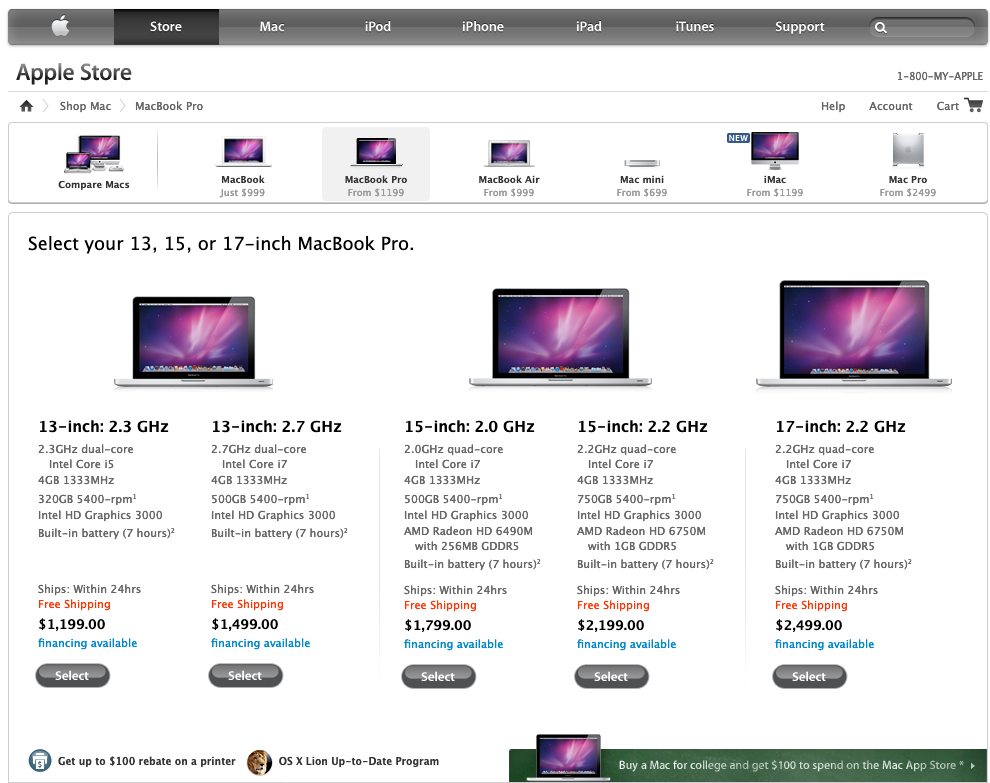Click the Apple logo in navigation bar

61,27
